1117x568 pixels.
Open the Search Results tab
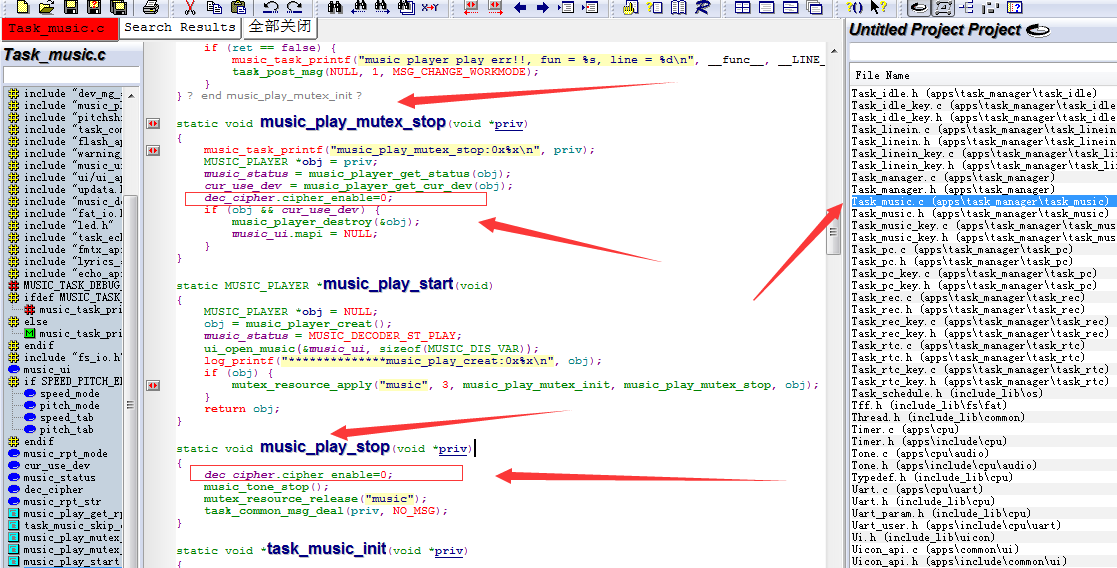pos(180,27)
